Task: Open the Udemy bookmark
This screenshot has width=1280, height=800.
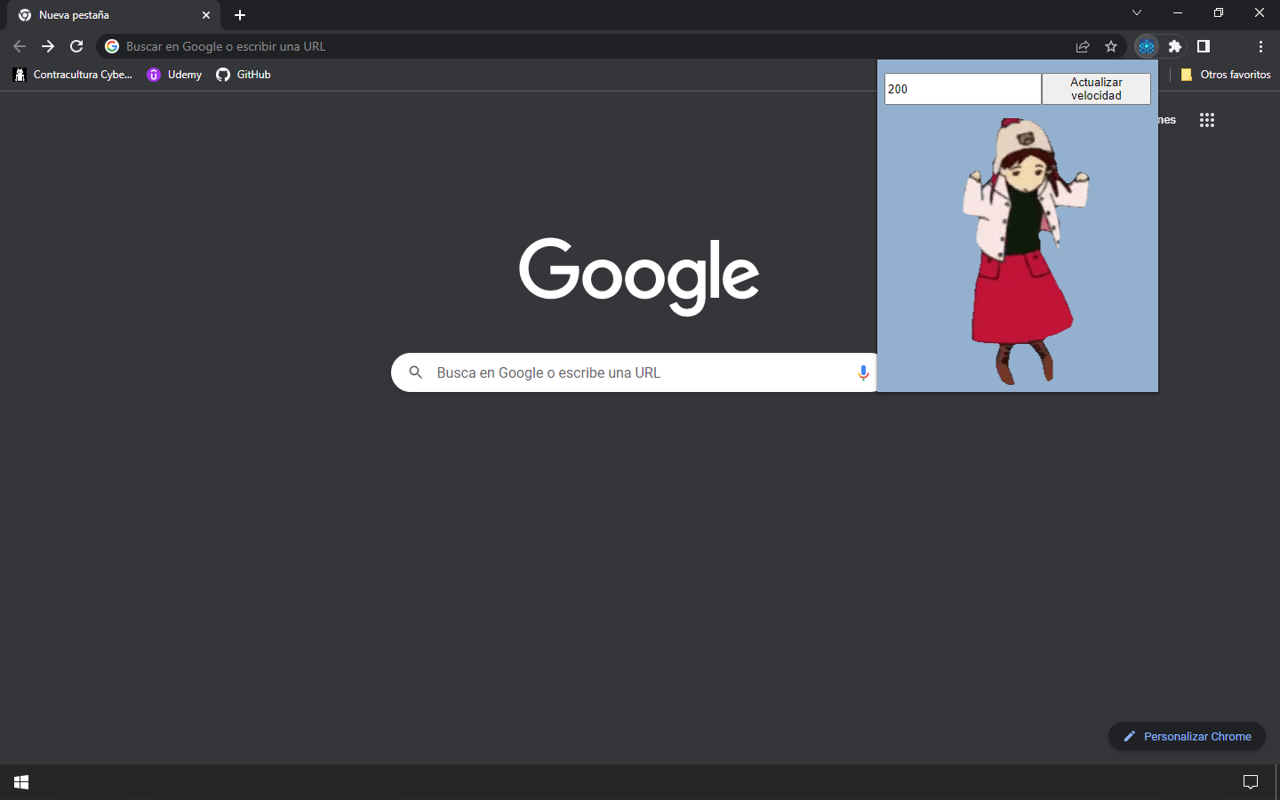Action: click(x=174, y=74)
